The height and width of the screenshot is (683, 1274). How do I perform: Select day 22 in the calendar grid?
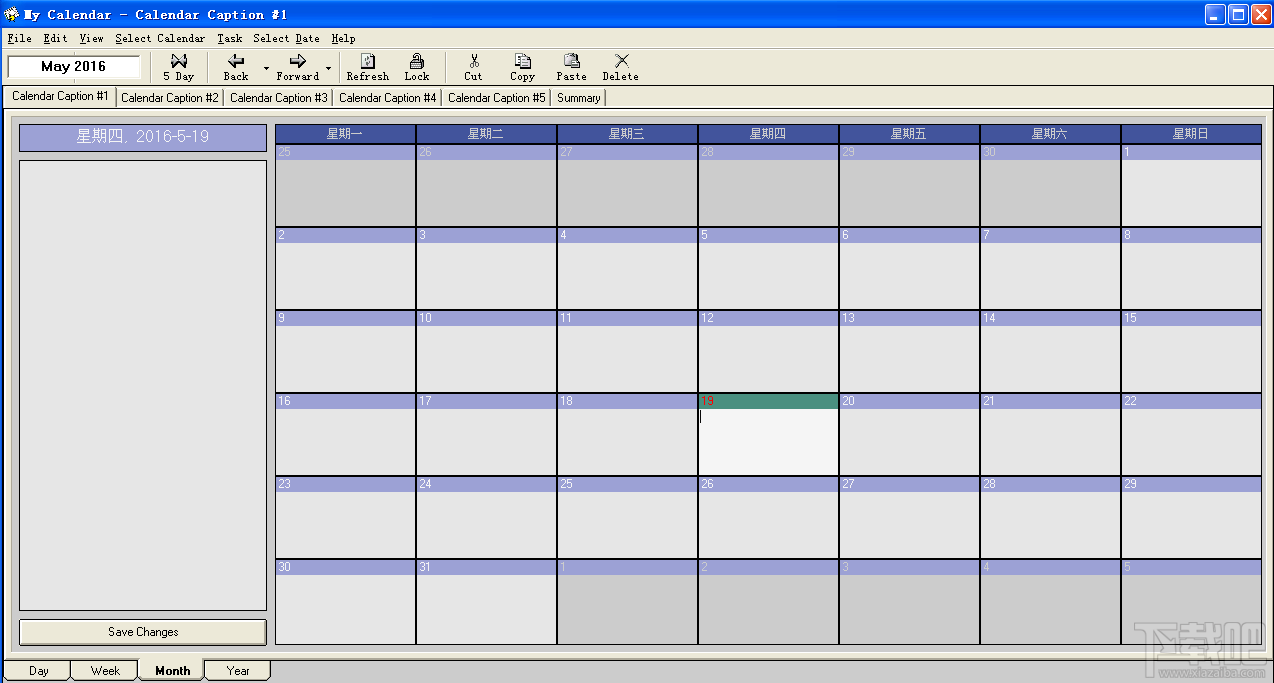(1191, 434)
